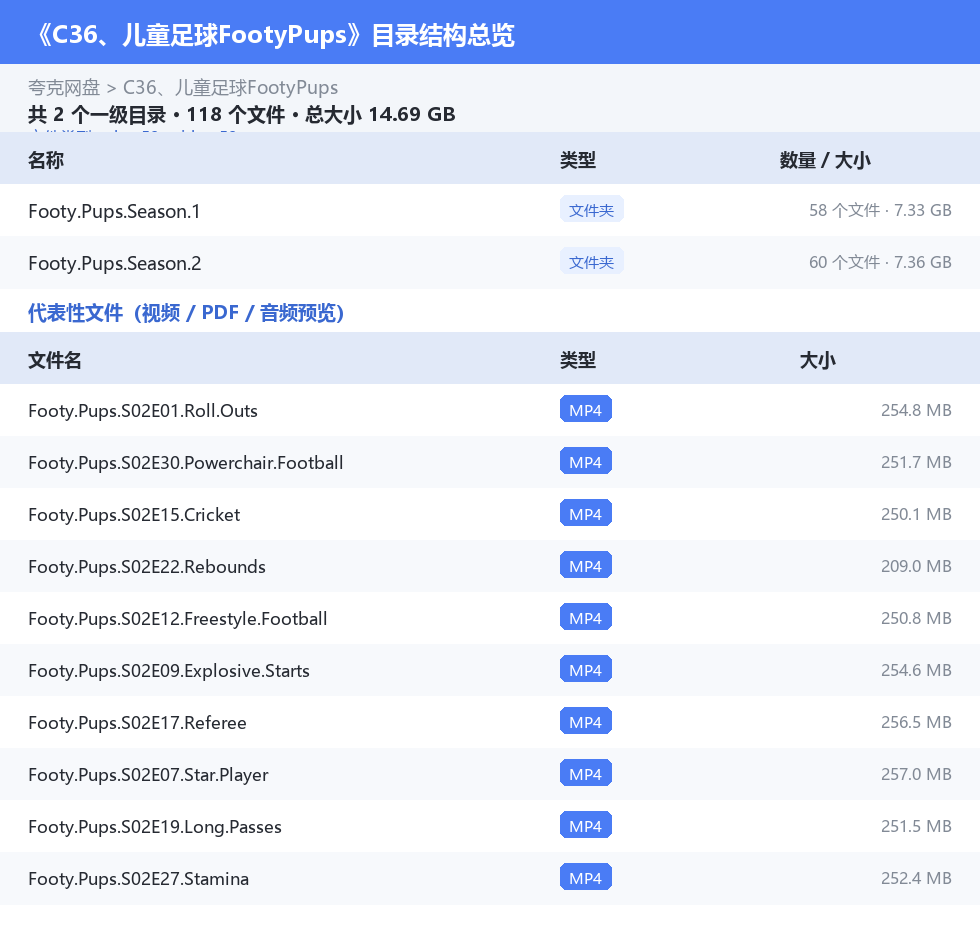
Task: Select the 250.8 MB size value
Action: (916, 617)
